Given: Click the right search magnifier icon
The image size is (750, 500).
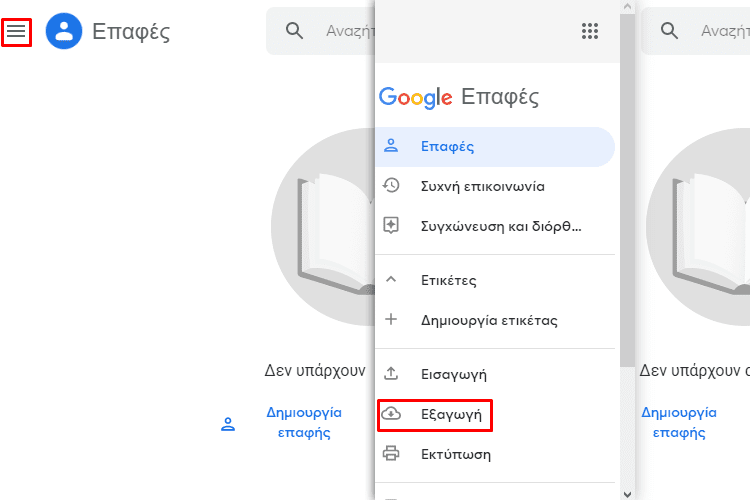Looking at the screenshot, I should click(669, 31).
